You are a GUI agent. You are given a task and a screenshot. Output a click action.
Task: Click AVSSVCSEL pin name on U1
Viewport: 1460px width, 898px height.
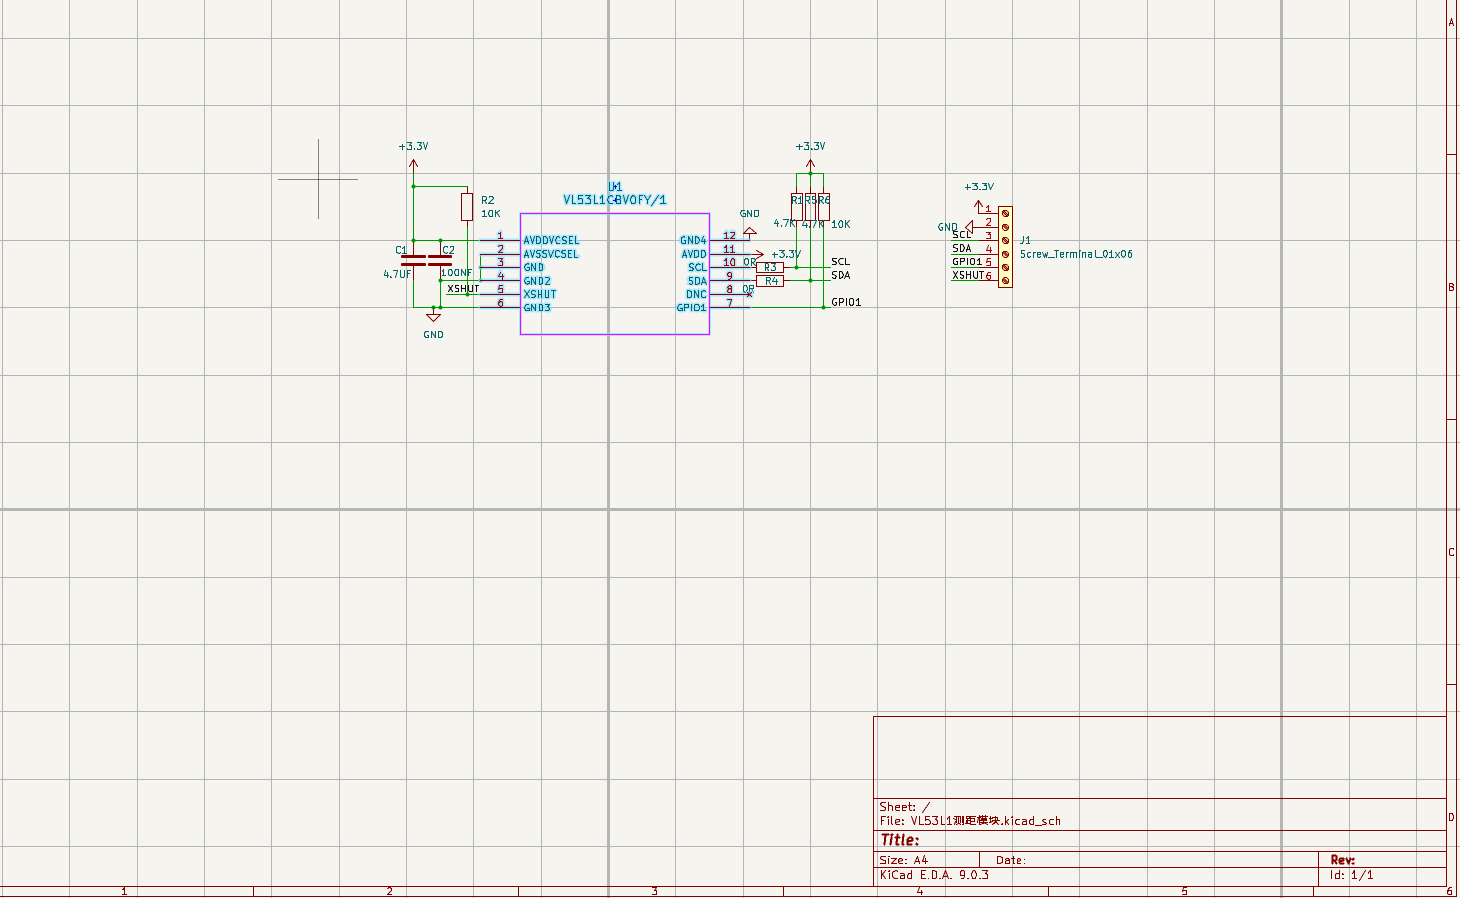pyautogui.click(x=551, y=254)
